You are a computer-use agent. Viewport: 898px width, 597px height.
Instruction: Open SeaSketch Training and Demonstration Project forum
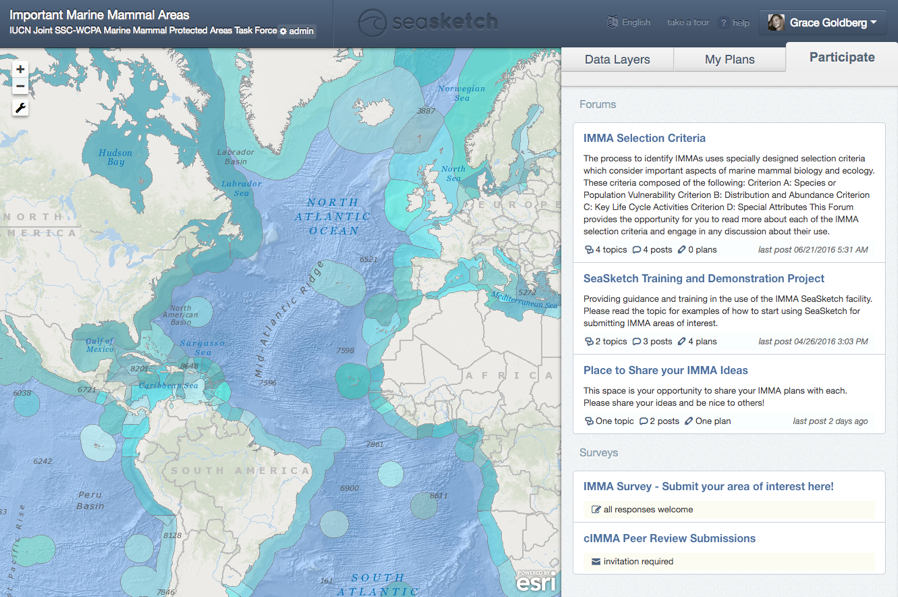click(703, 278)
